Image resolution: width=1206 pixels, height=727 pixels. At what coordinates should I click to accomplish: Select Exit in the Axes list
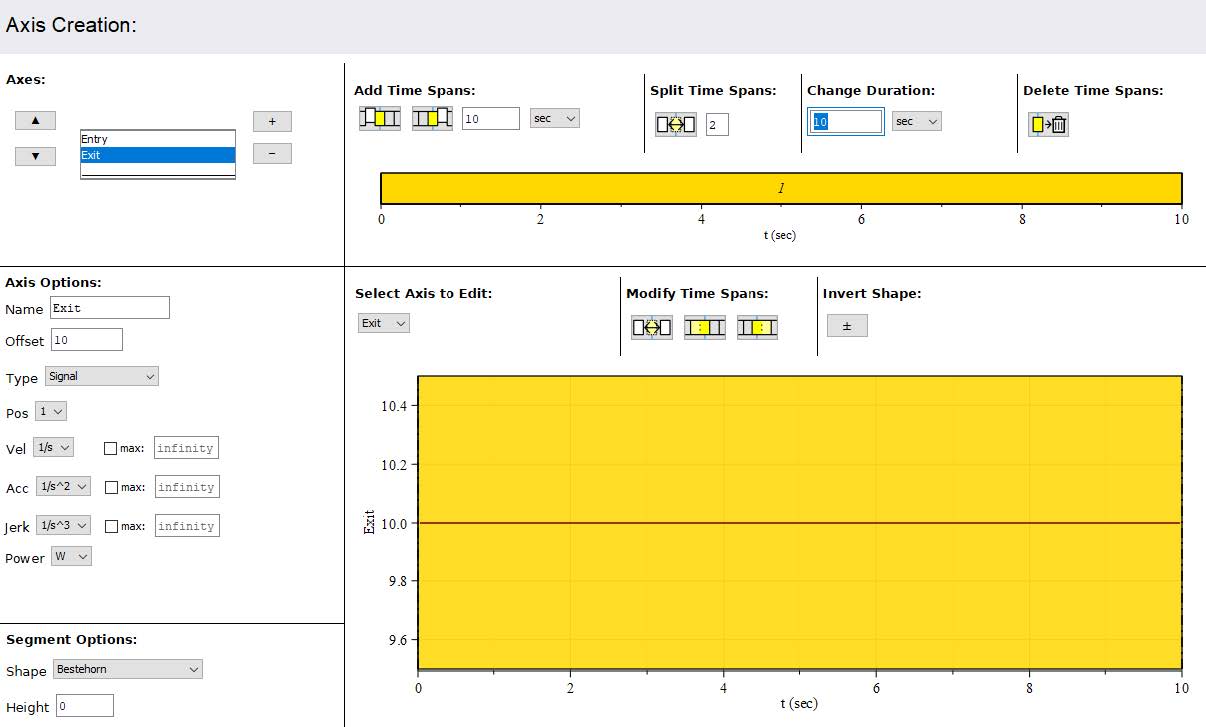(x=157, y=155)
